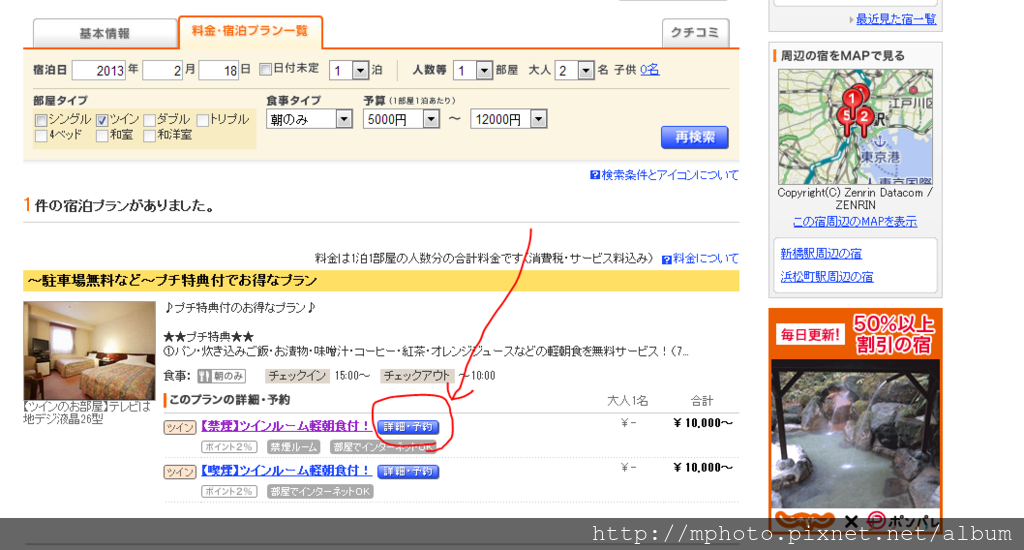The height and width of the screenshot is (550, 1024).
Task: Check the 4ベッド room type
Action: click(41, 136)
